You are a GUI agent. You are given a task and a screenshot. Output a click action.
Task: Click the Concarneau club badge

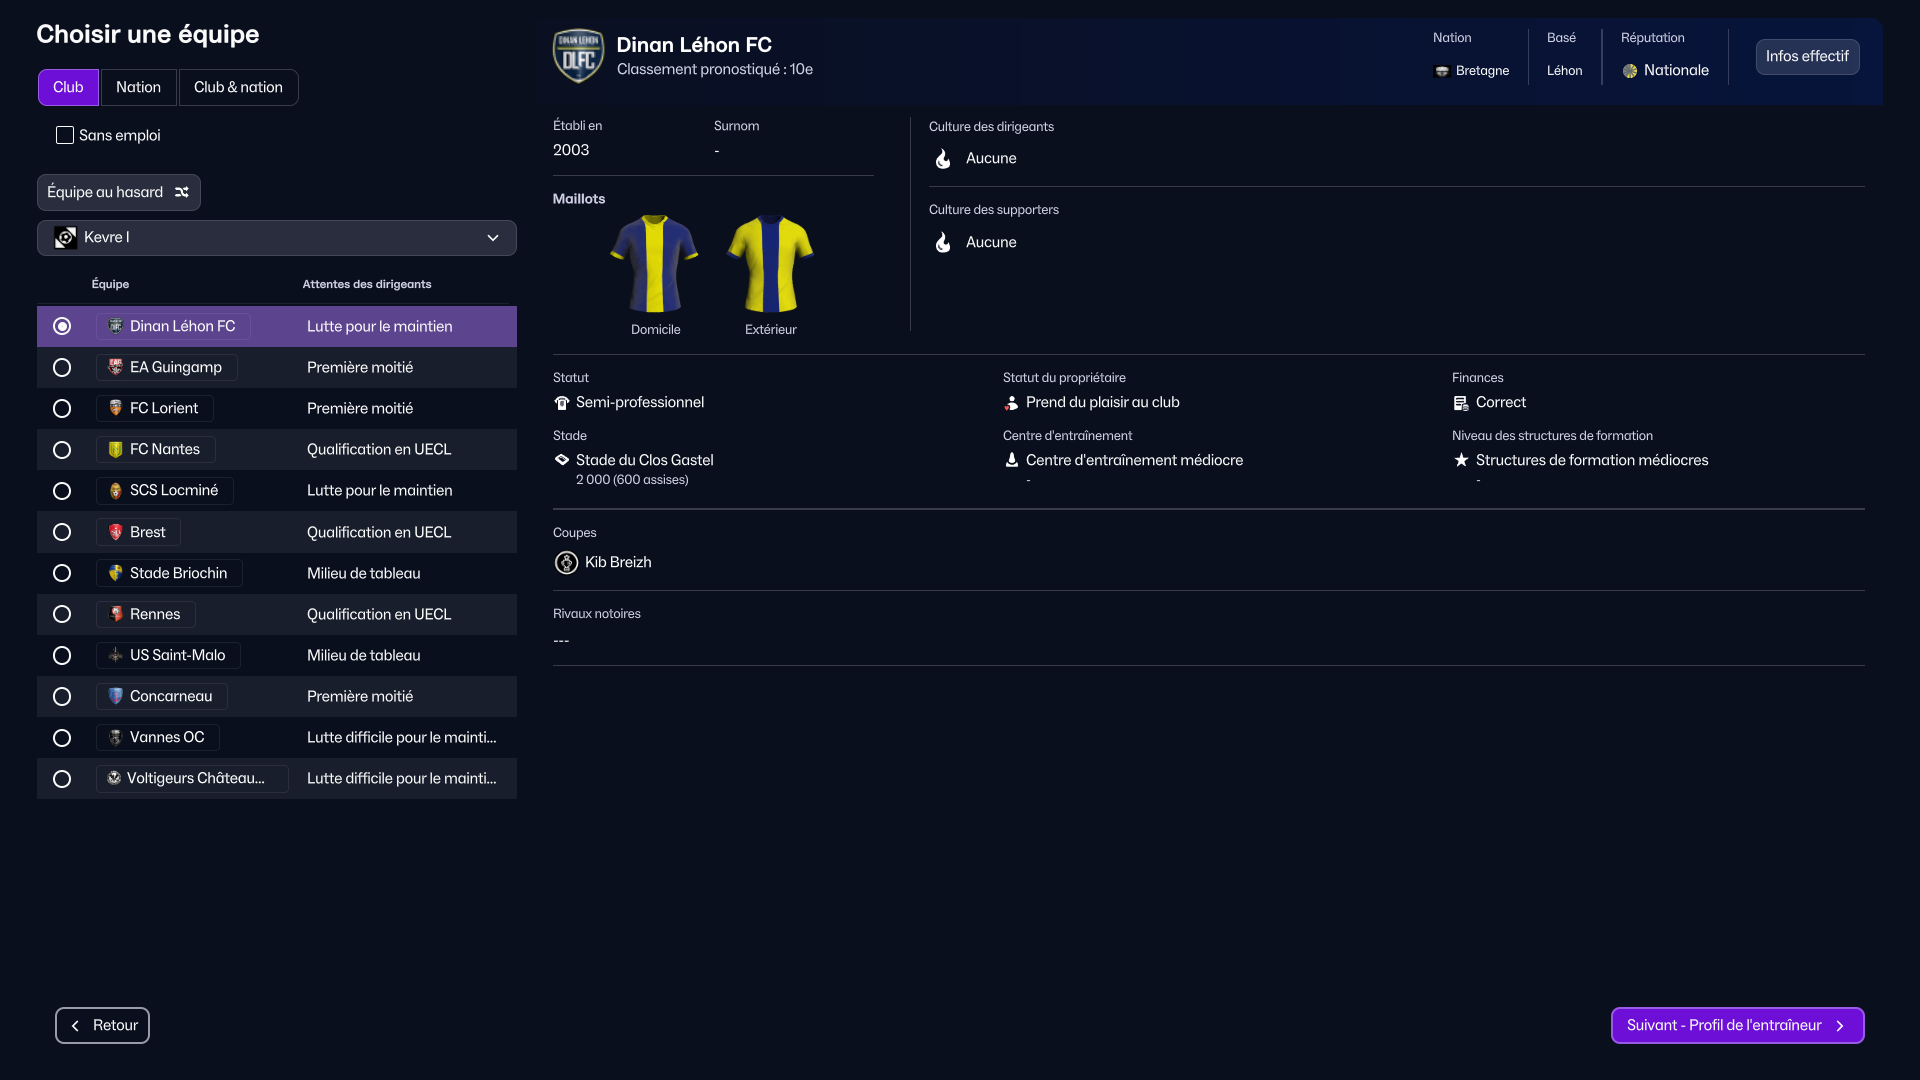(x=115, y=696)
